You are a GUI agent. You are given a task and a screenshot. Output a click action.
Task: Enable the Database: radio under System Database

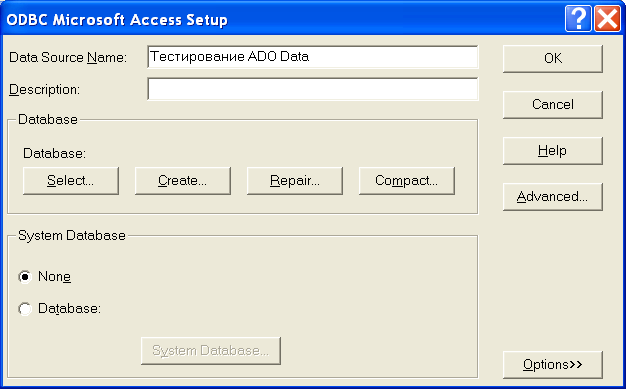(x=25, y=309)
